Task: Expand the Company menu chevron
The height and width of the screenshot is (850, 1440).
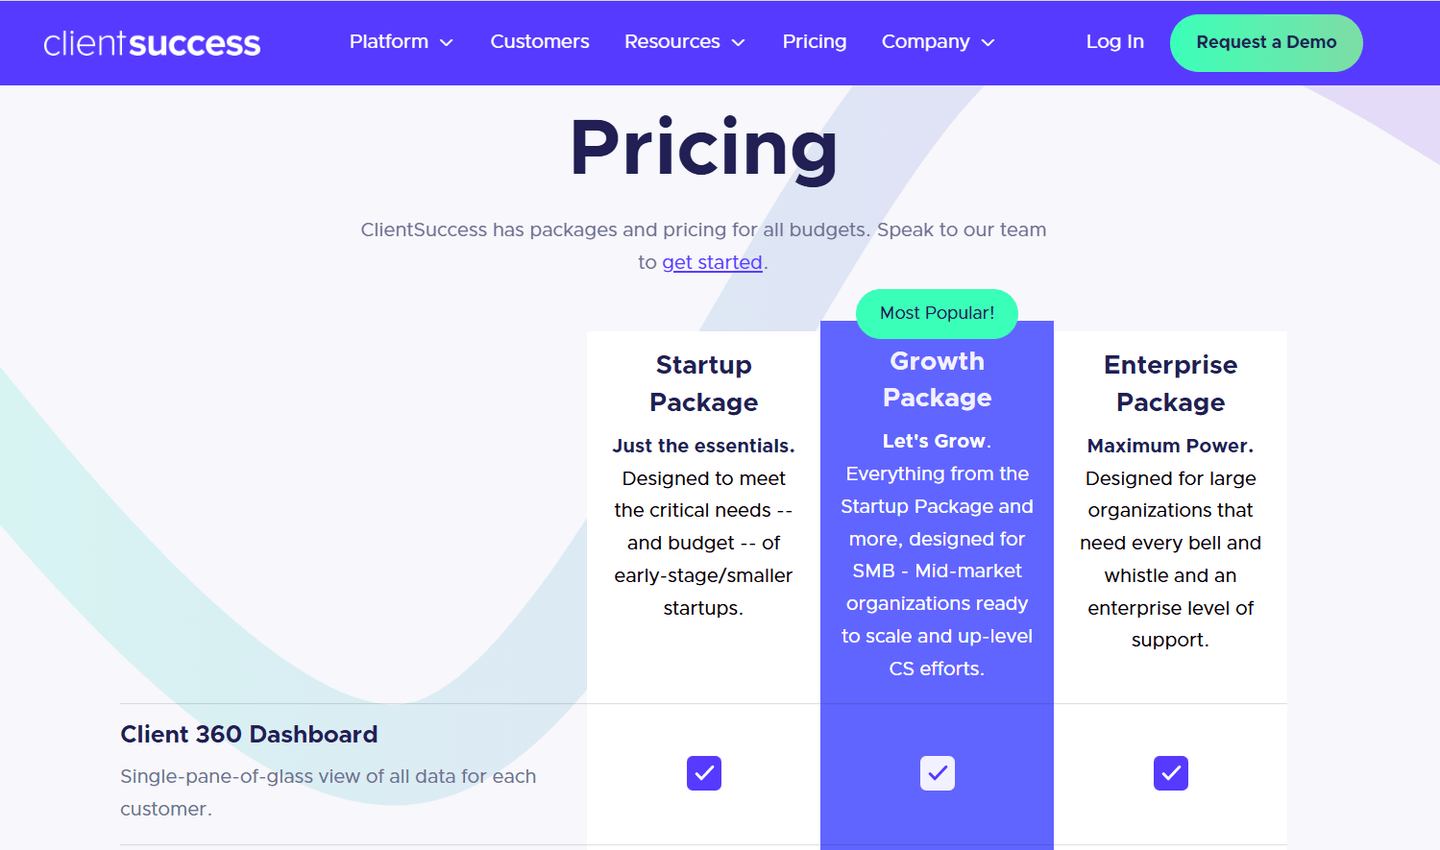Action: (x=988, y=42)
